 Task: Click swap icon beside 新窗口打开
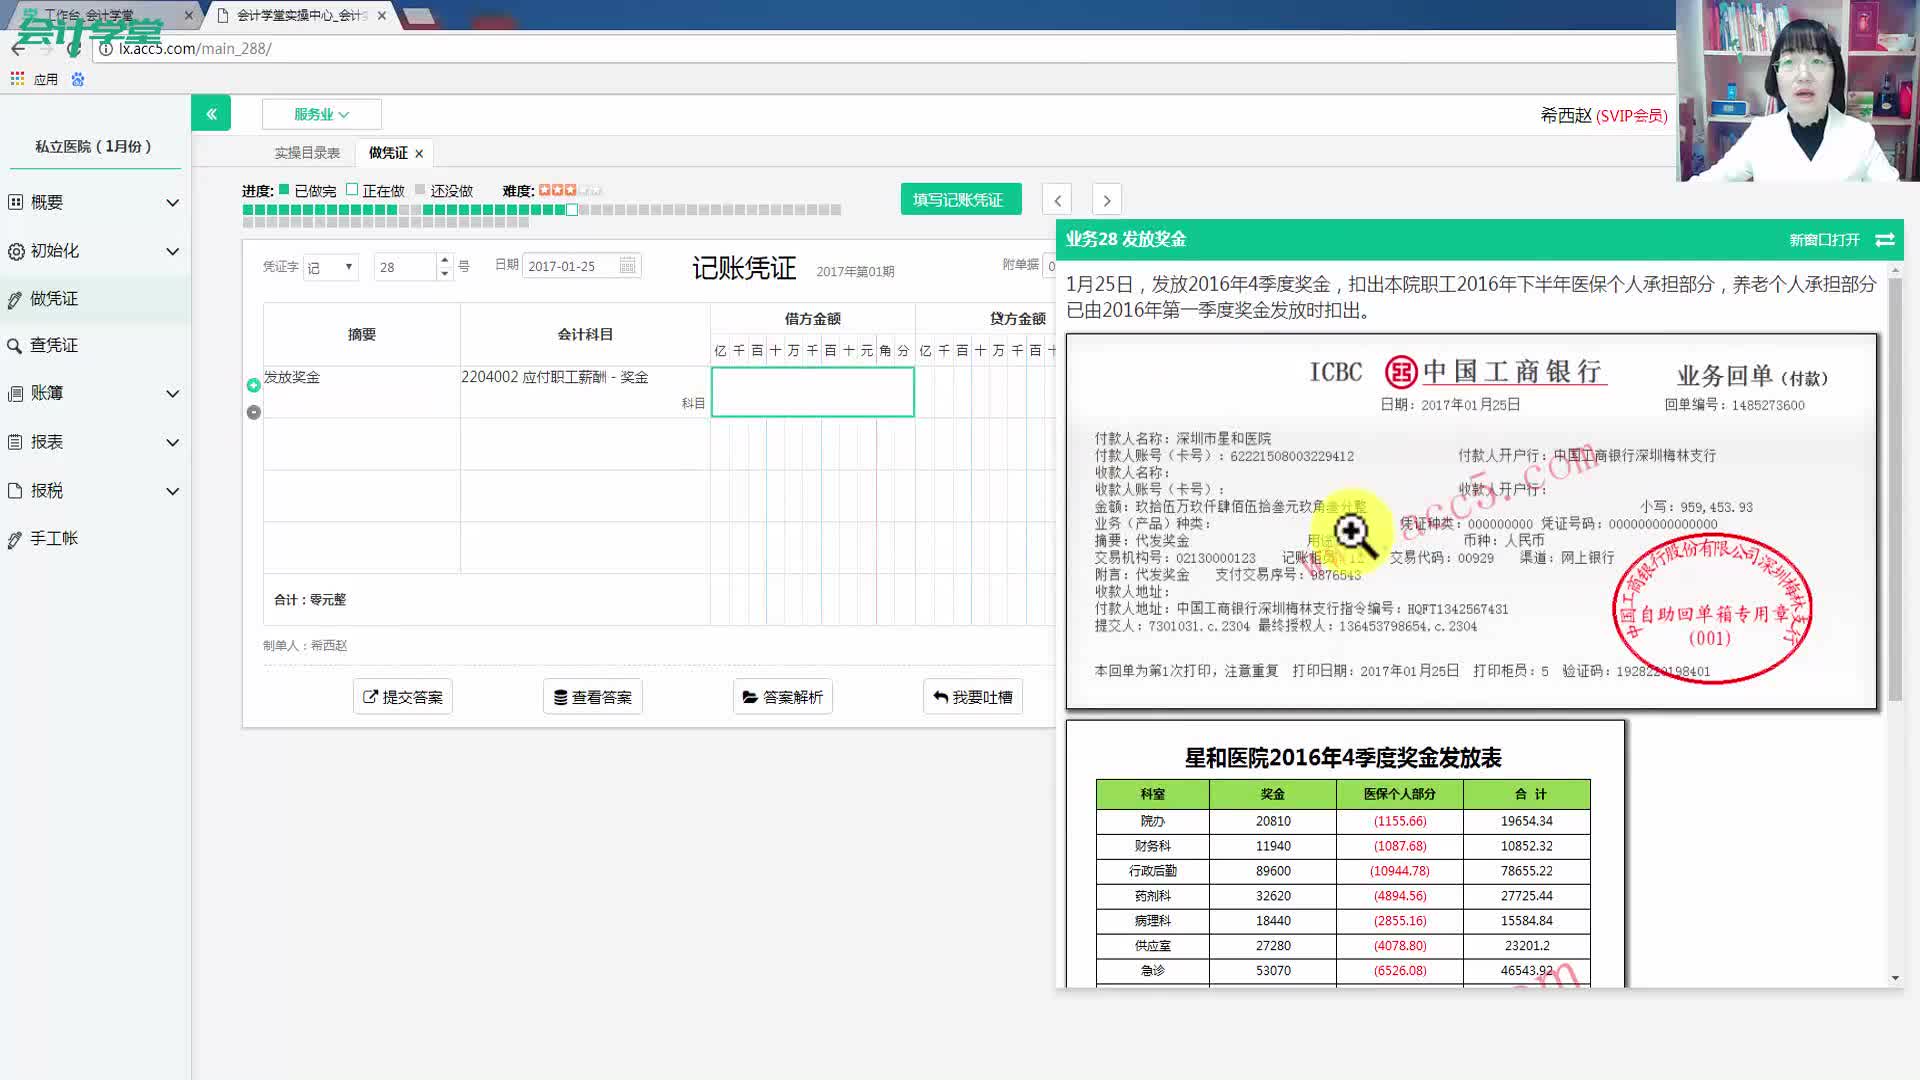(x=1885, y=240)
